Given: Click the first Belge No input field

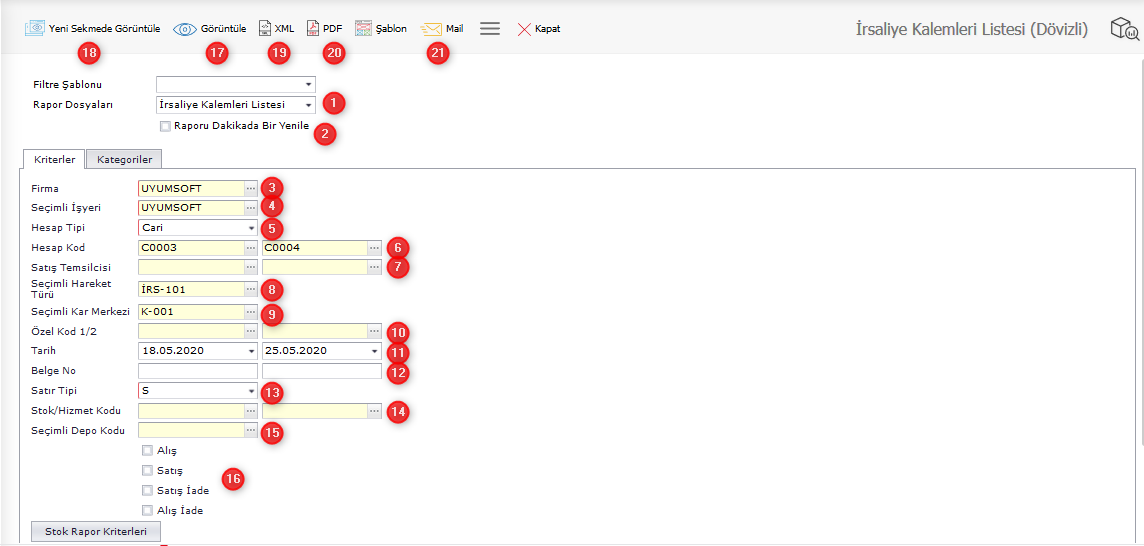Looking at the screenshot, I should click(198, 371).
